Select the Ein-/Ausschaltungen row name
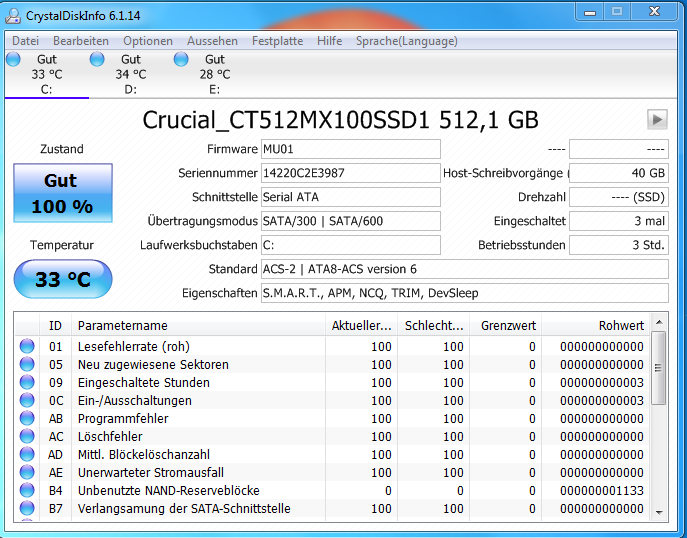This screenshot has height=538, width=687. (135, 400)
